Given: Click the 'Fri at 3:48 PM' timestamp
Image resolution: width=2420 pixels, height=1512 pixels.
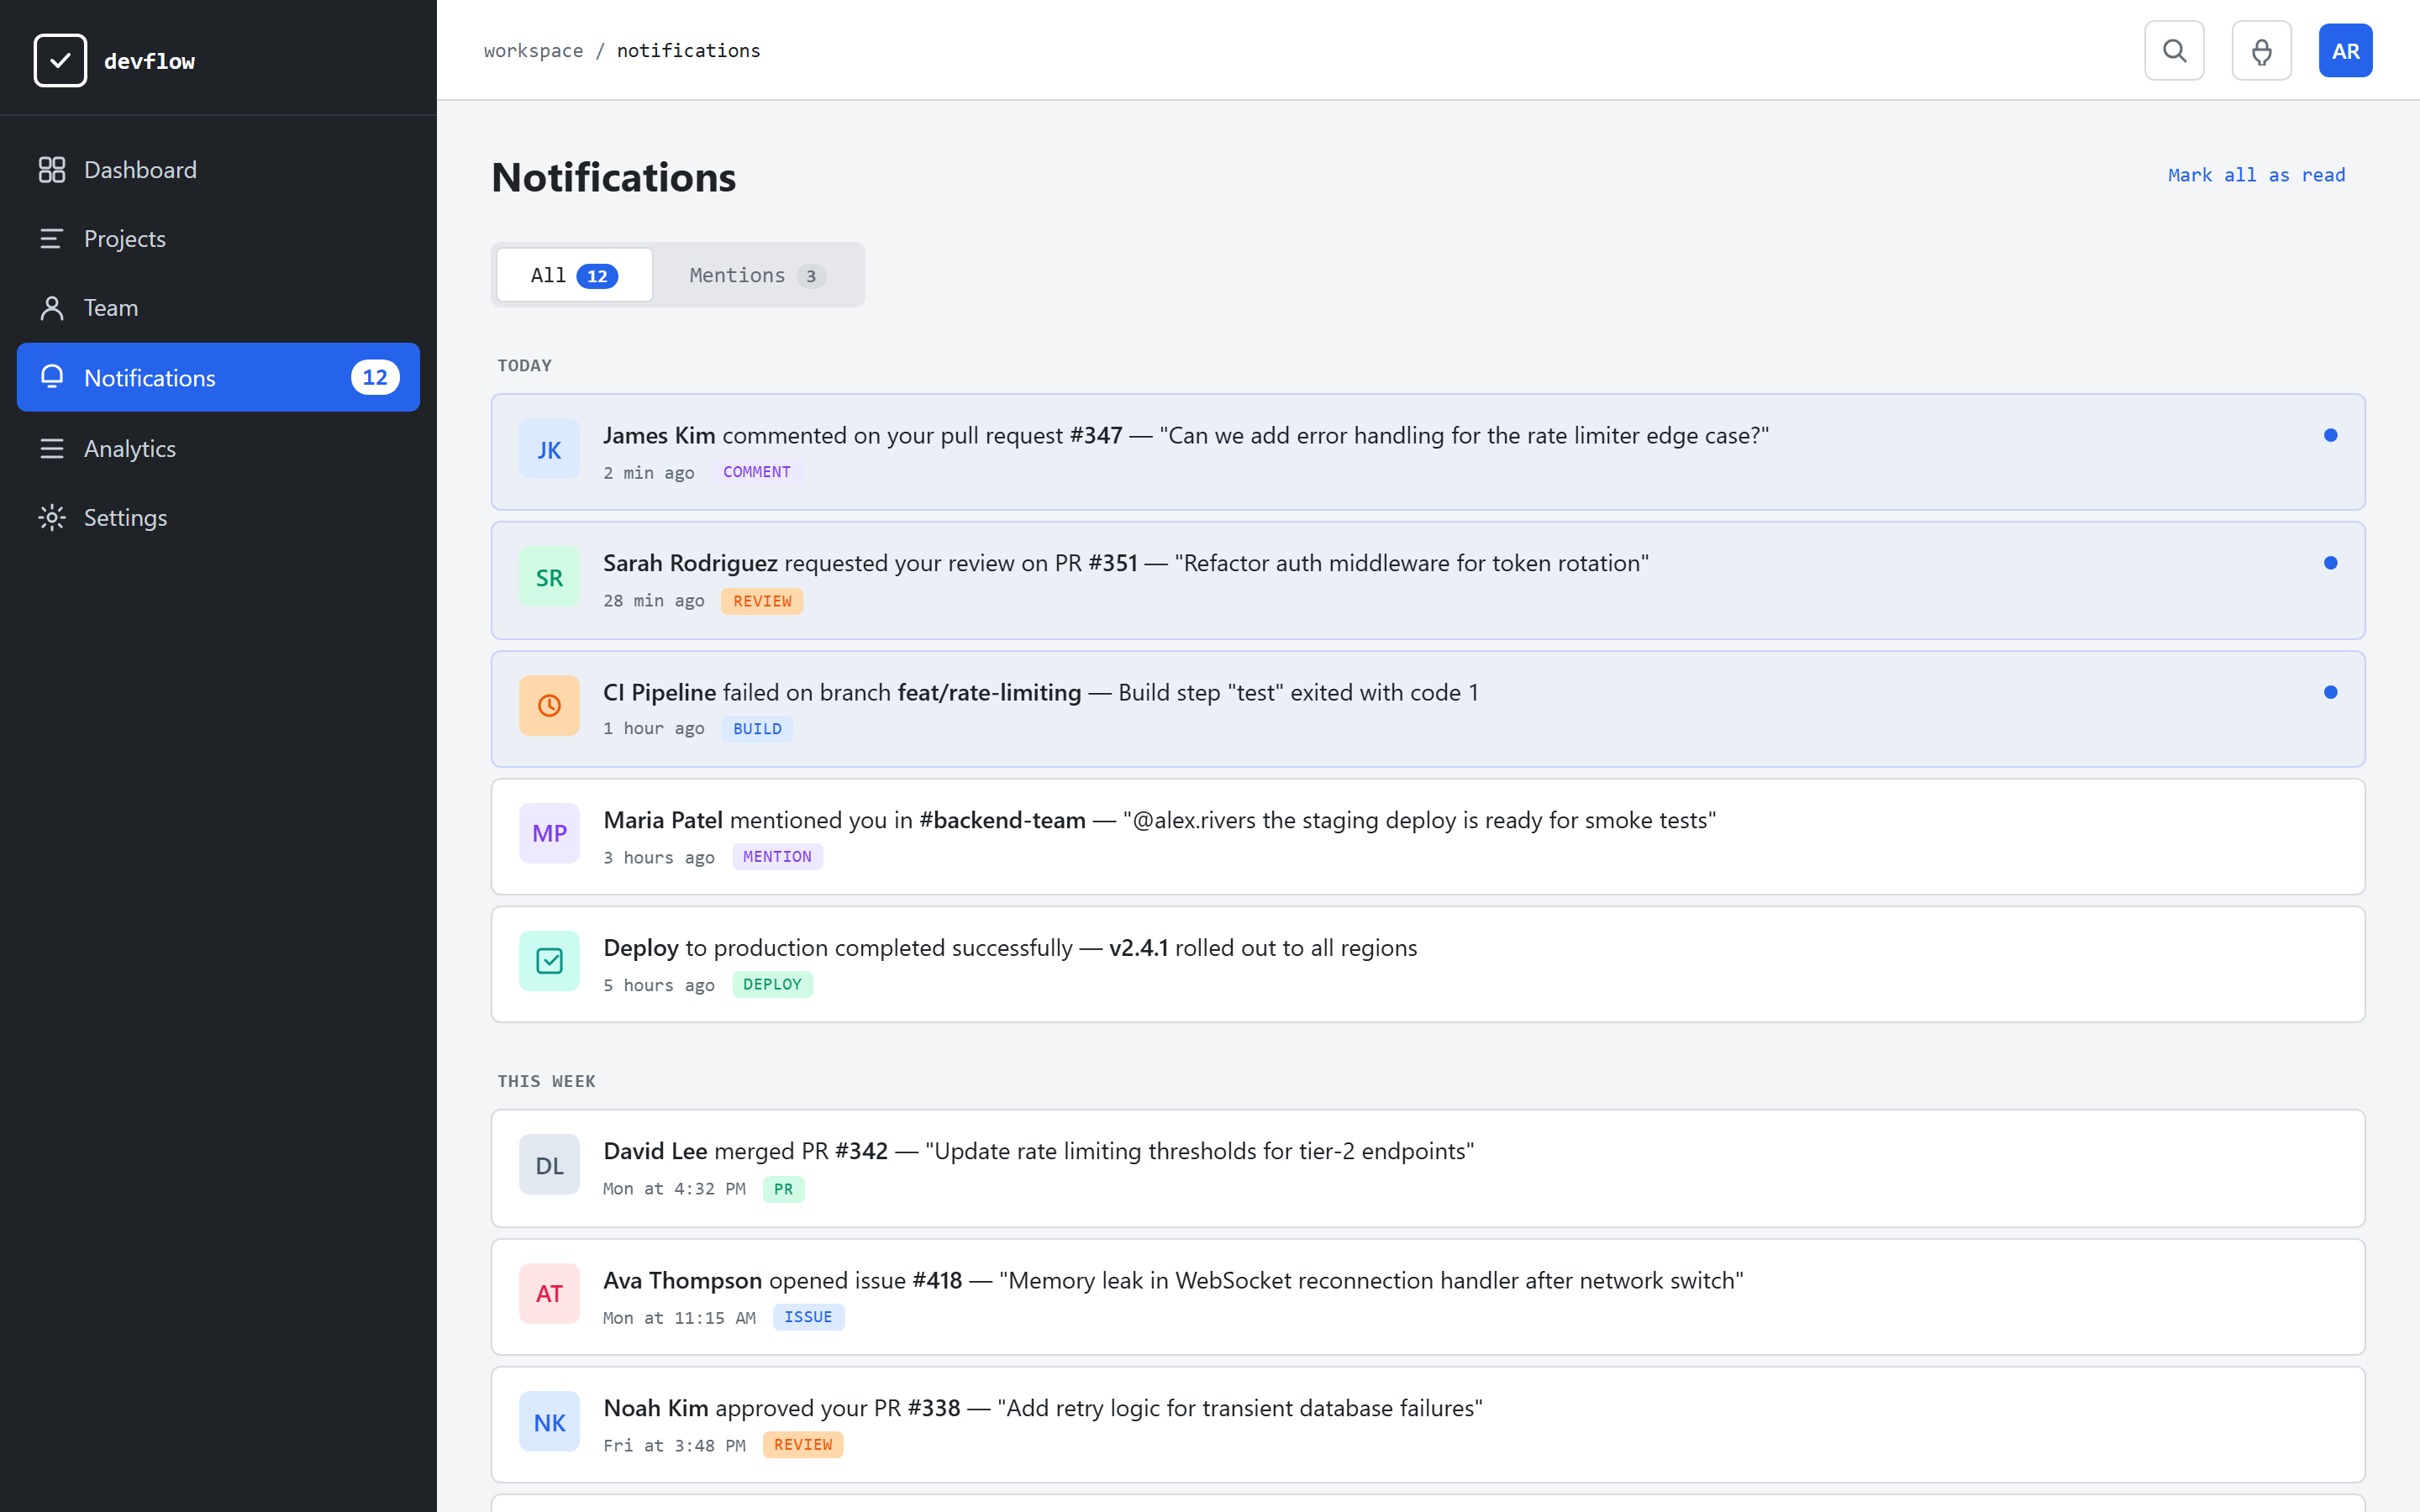Looking at the screenshot, I should point(674,1446).
